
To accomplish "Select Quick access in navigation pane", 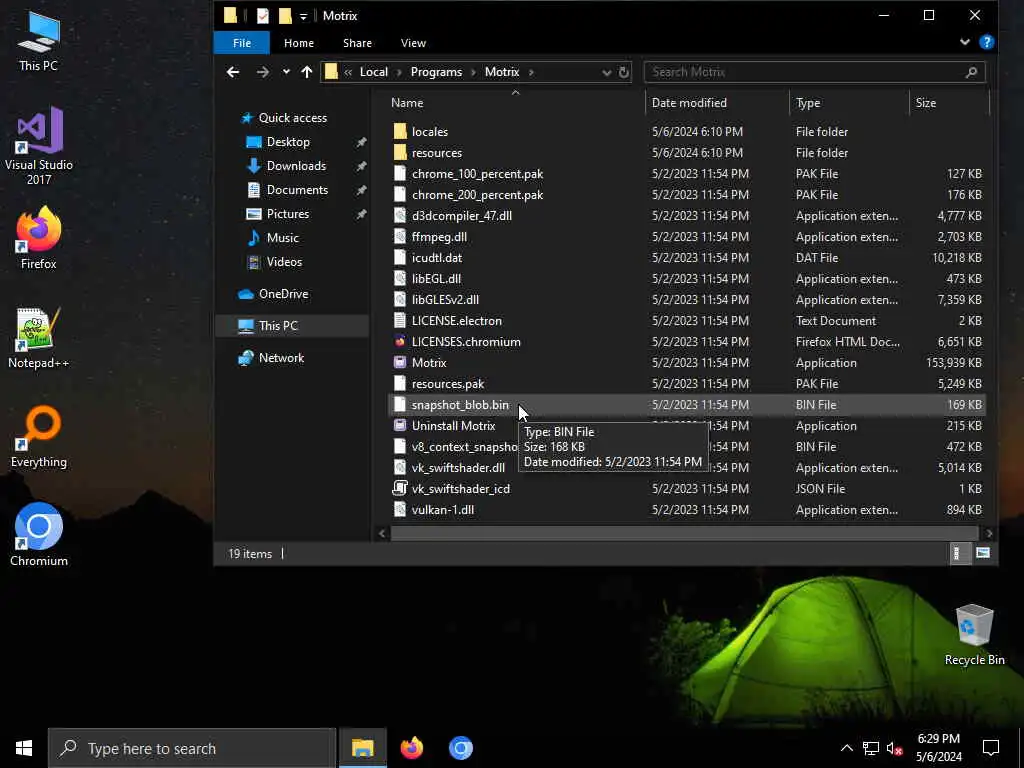I will click(292, 118).
